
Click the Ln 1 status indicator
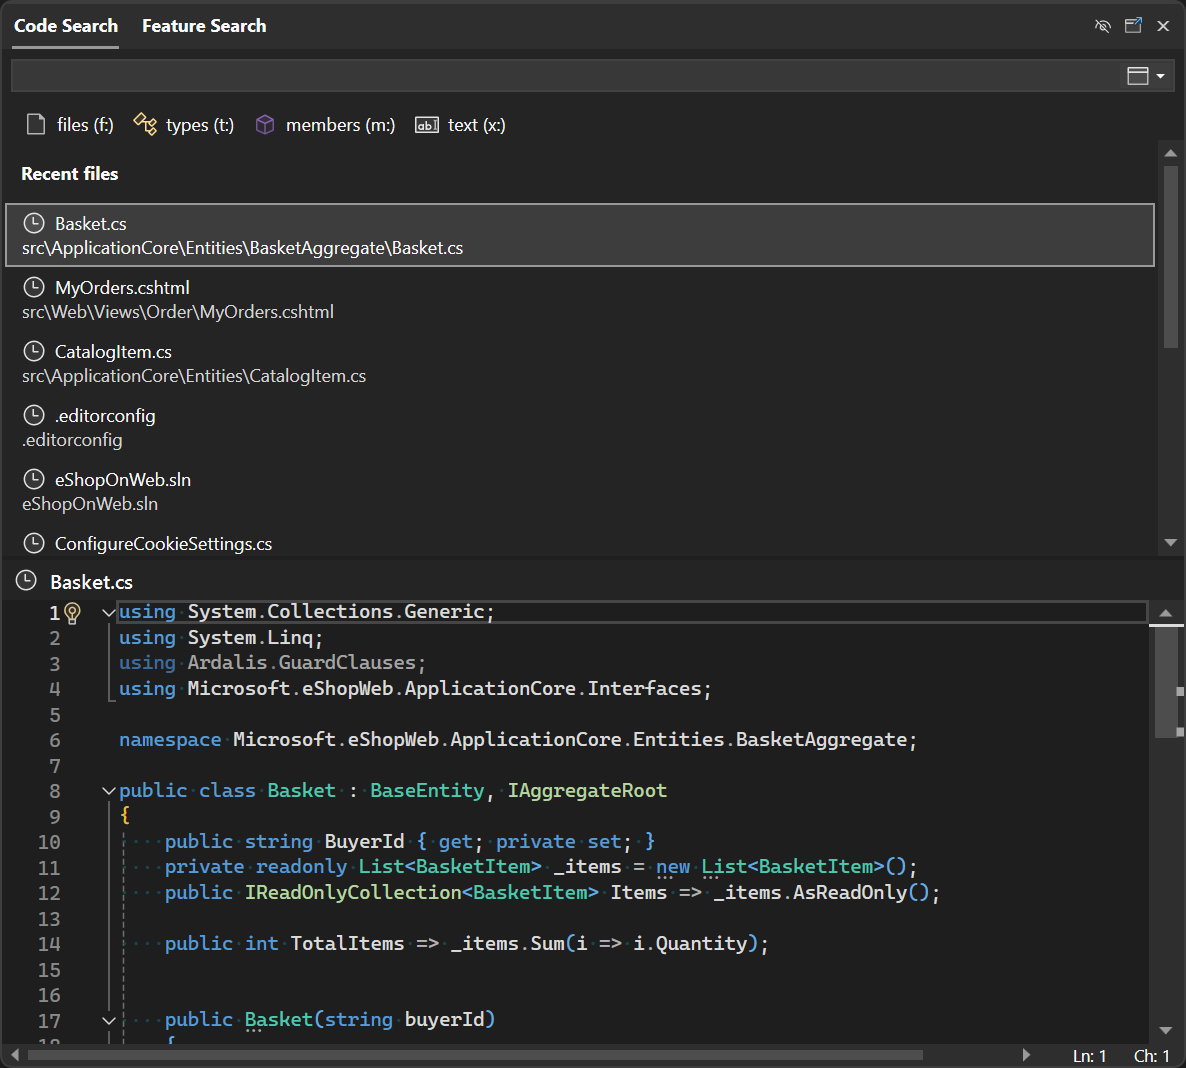1089,1055
